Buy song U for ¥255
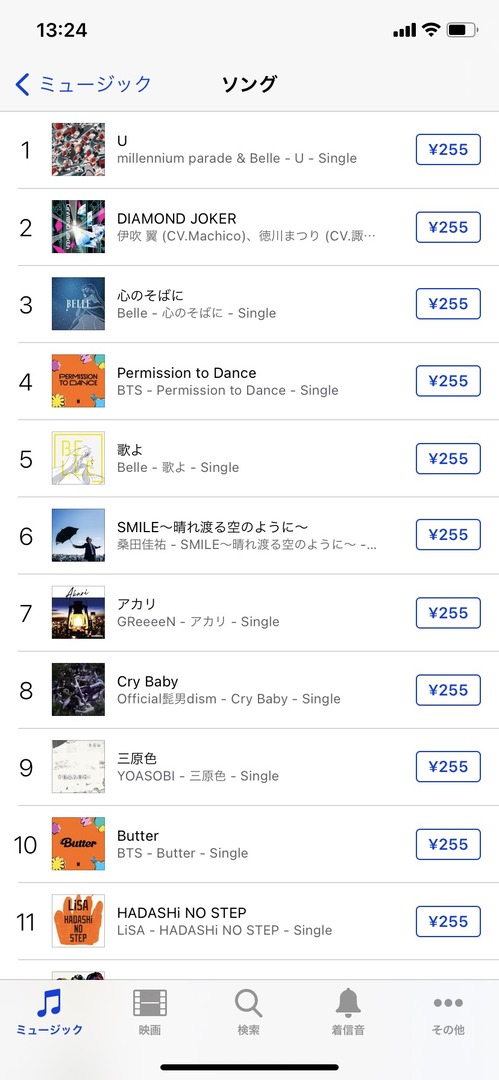 pyautogui.click(x=448, y=149)
